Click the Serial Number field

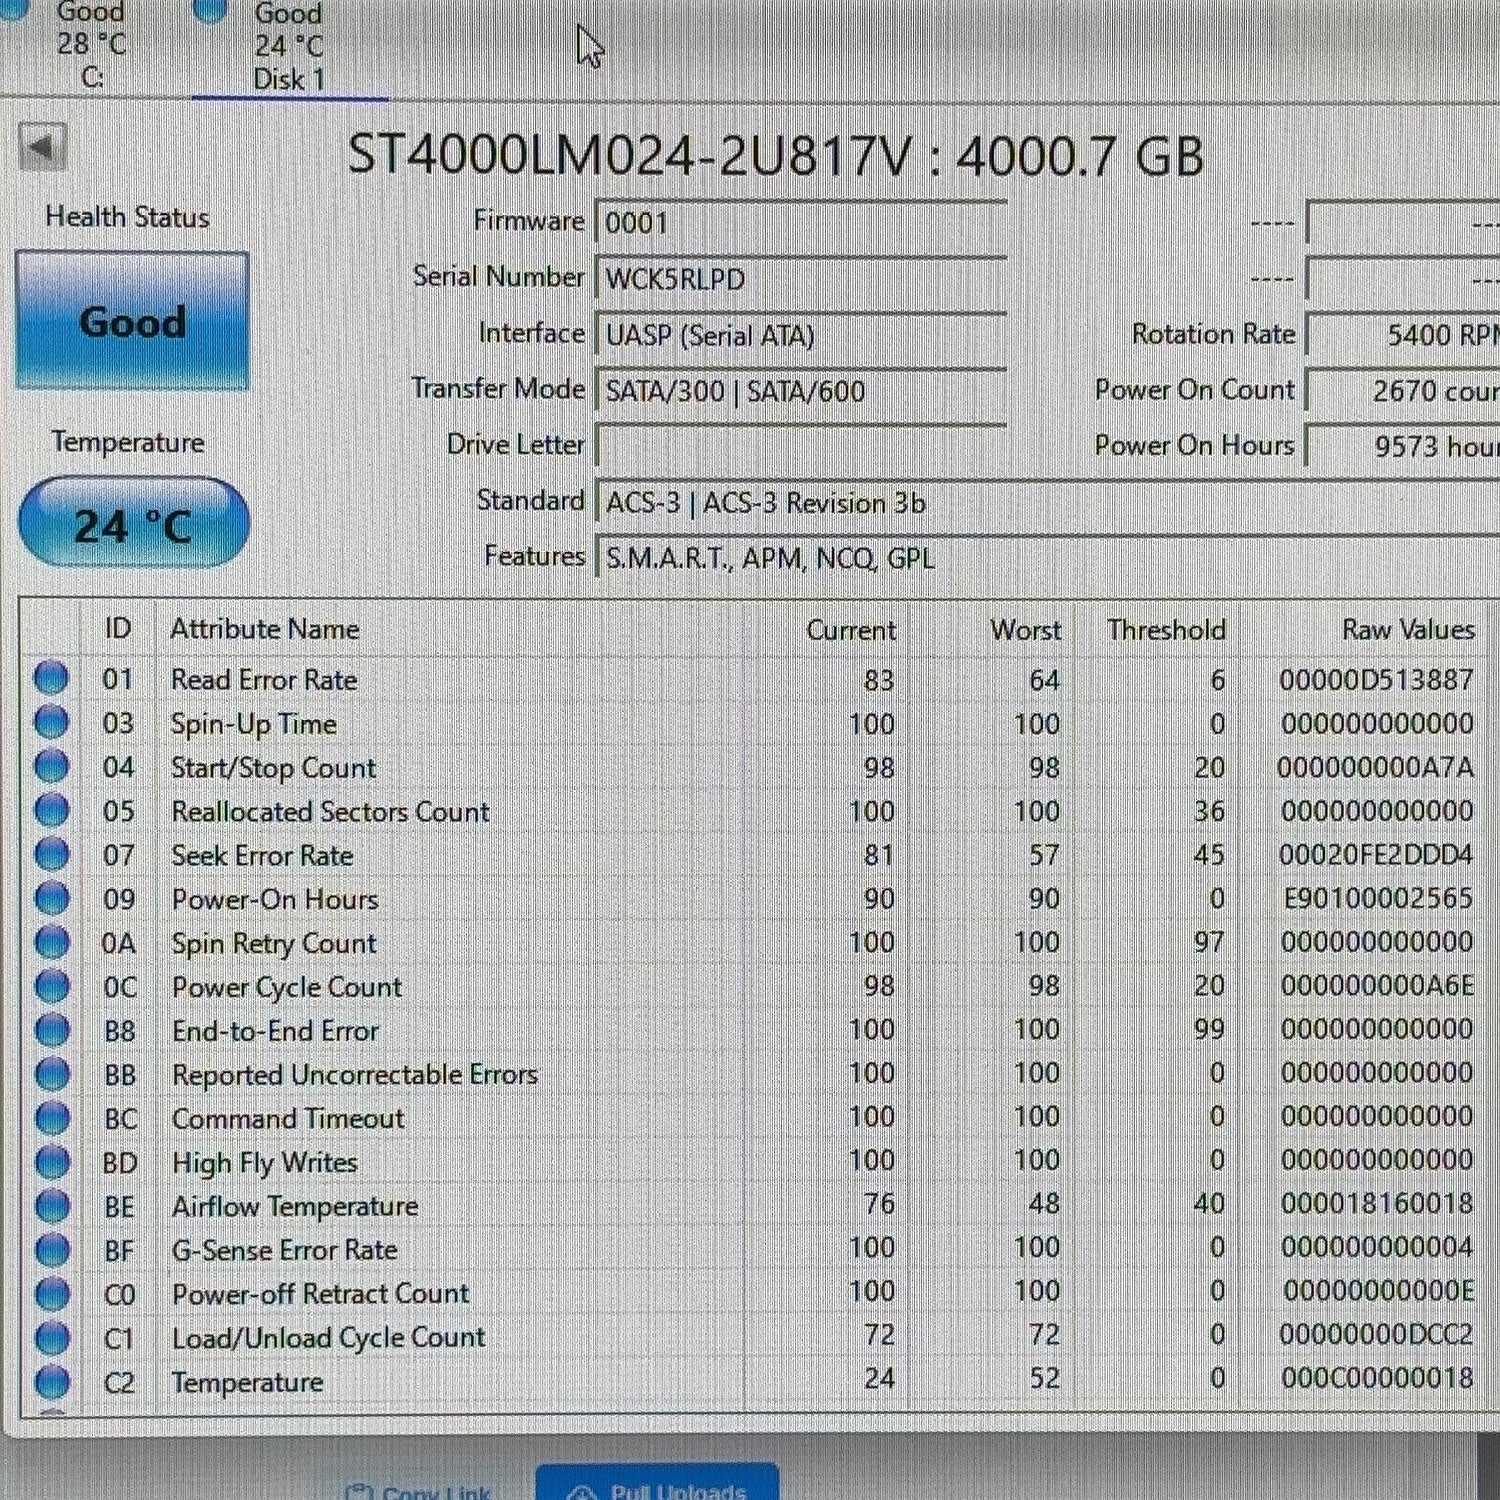tap(801, 279)
